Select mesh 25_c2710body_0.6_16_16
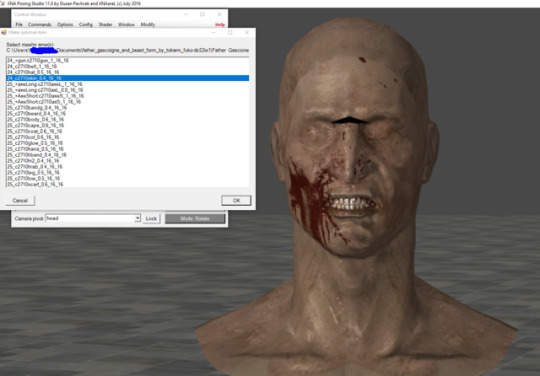Image resolution: width=540 pixels, height=376 pixels. pyautogui.click(x=127, y=119)
